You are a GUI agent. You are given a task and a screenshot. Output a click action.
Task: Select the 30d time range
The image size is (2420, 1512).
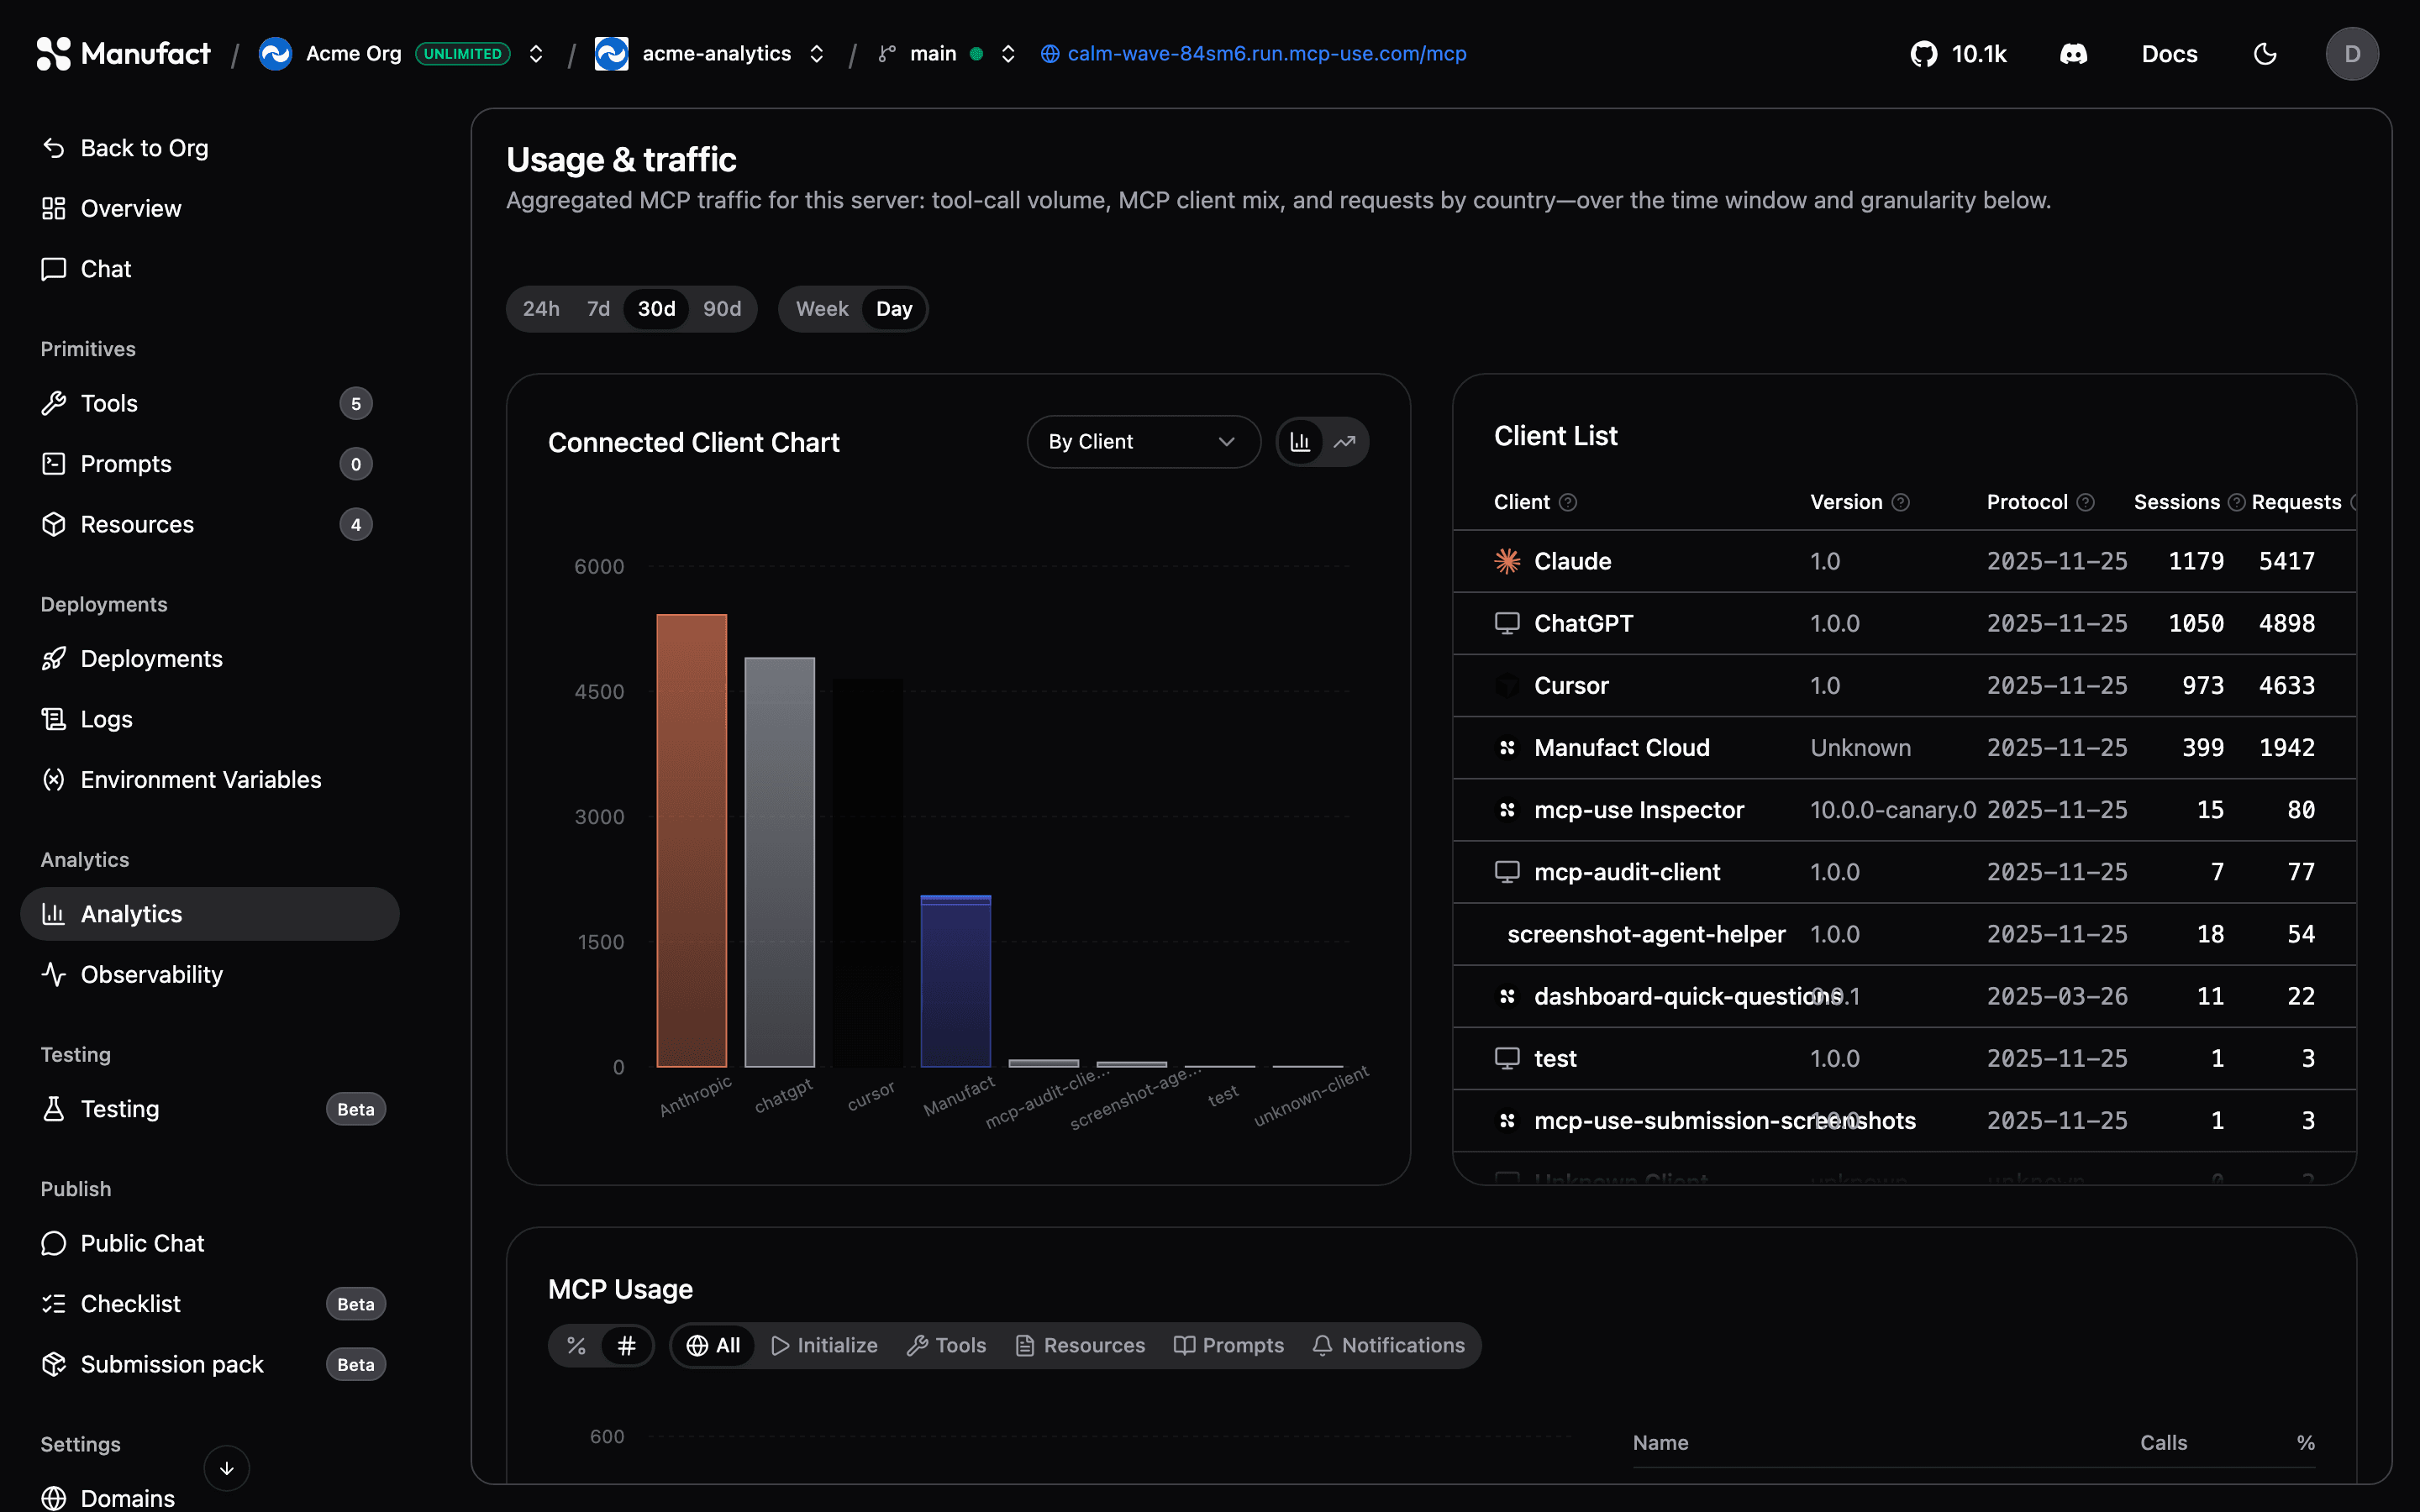click(x=656, y=309)
